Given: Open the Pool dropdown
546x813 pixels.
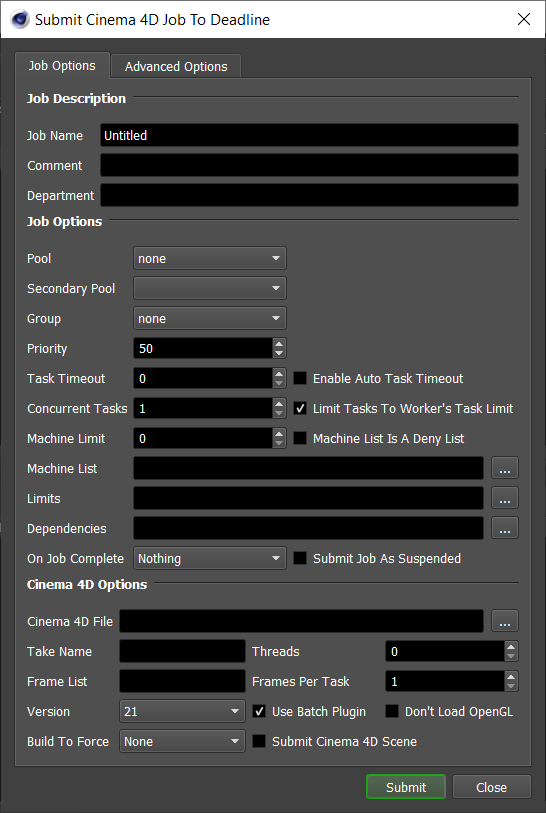Looking at the screenshot, I should pos(209,258).
